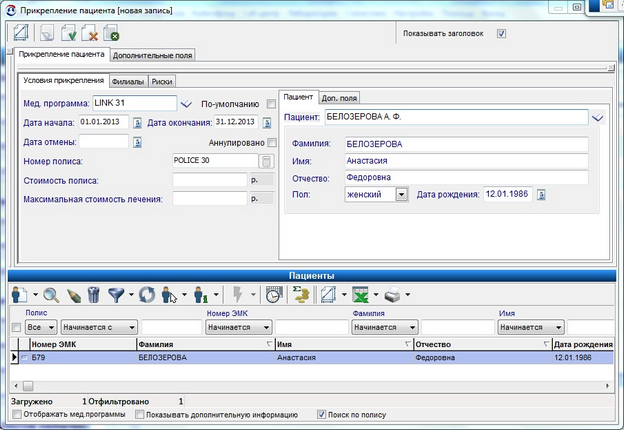624x430 pixels.
Task: Click the clock schedule icon
Action: pyautogui.click(x=274, y=295)
